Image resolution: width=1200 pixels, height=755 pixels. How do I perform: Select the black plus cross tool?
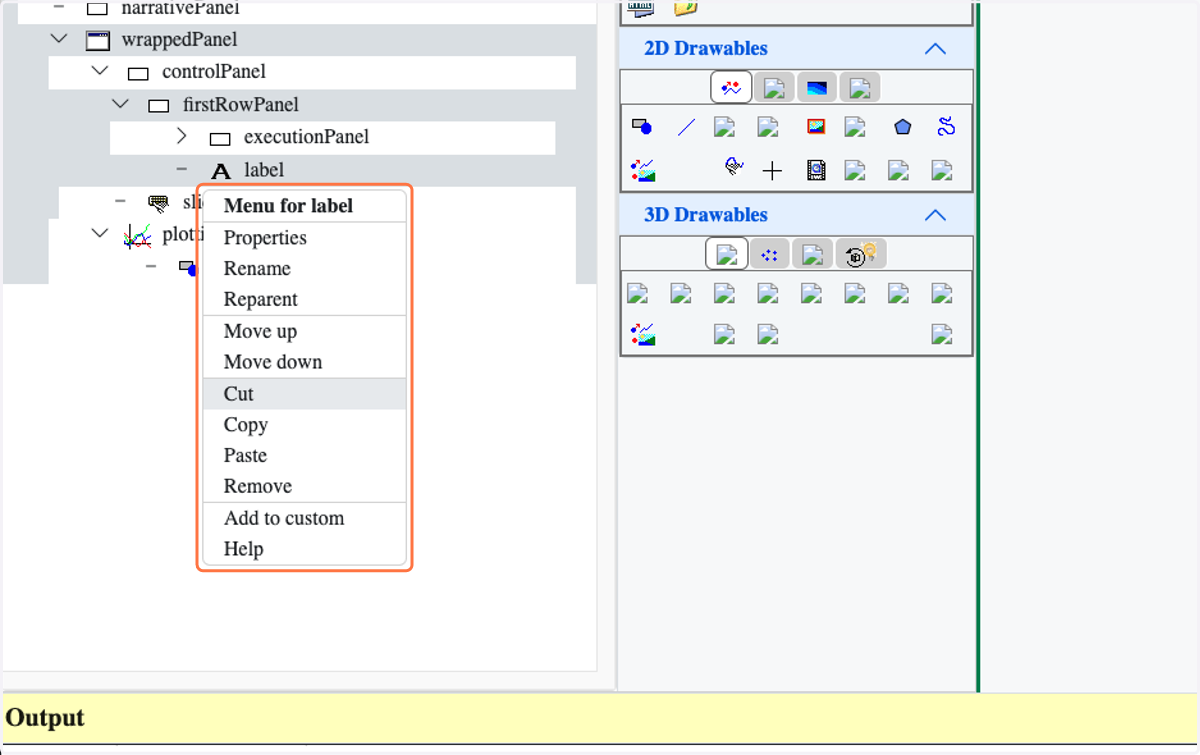[x=772, y=171]
